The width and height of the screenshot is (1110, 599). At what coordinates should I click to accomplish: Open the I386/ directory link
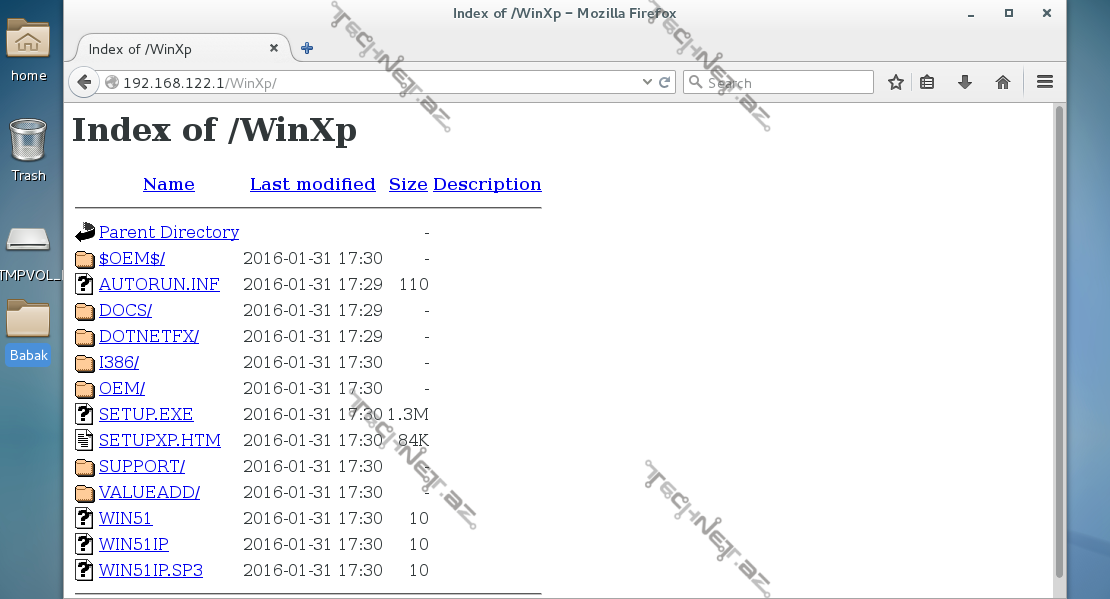coord(118,362)
